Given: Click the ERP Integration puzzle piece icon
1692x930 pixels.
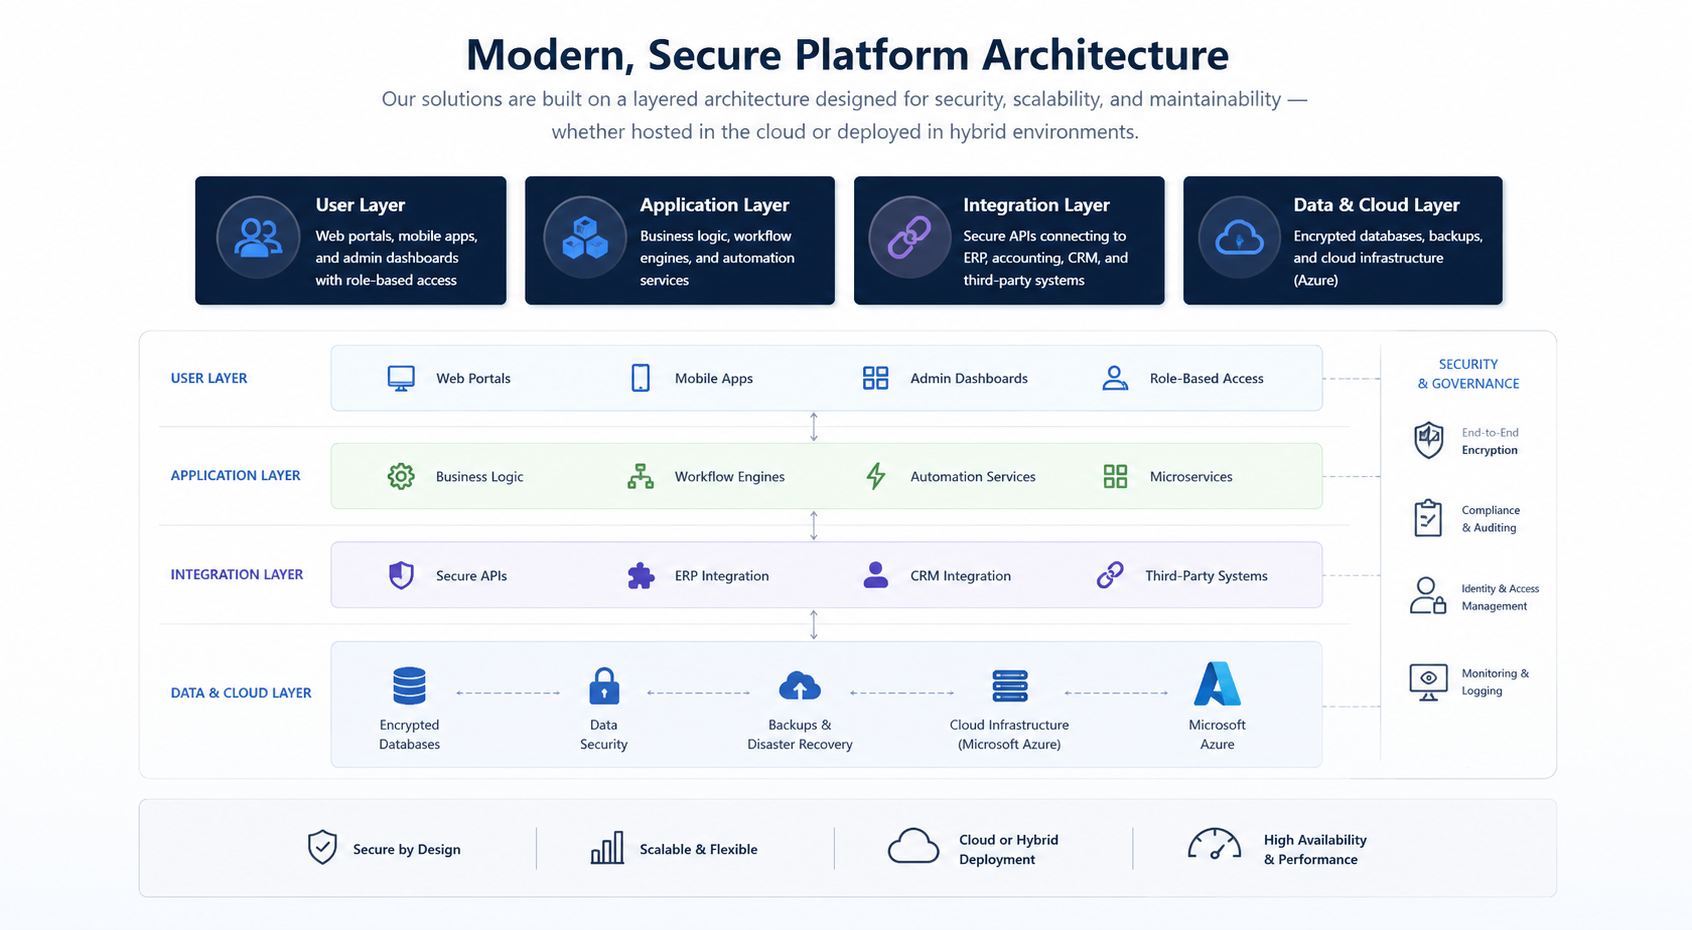Looking at the screenshot, I should 641,575.
